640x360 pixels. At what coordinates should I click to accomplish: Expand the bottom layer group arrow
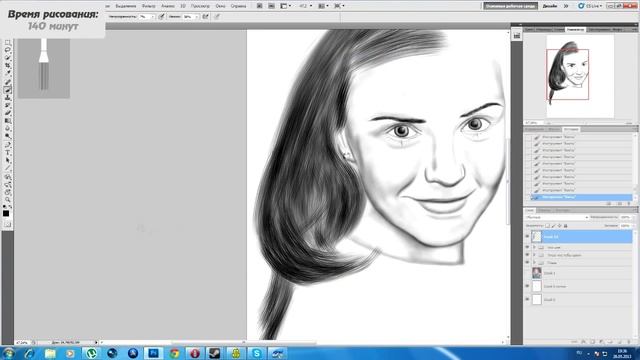tap(534, 262)
